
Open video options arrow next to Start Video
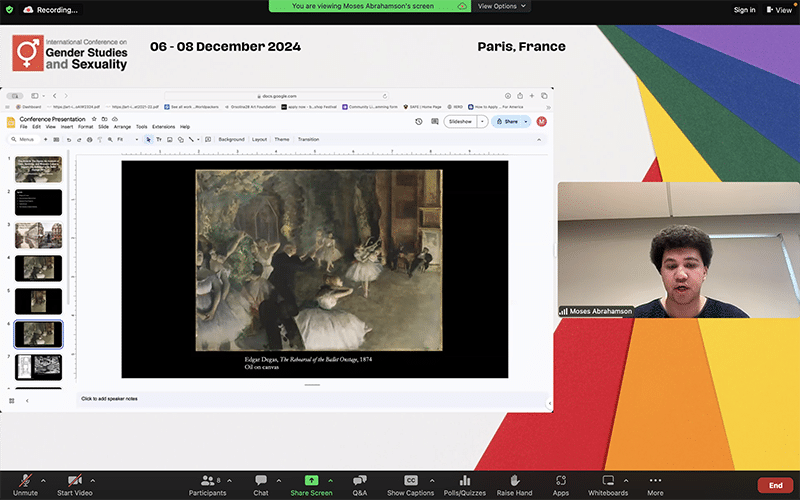(92, 480)
